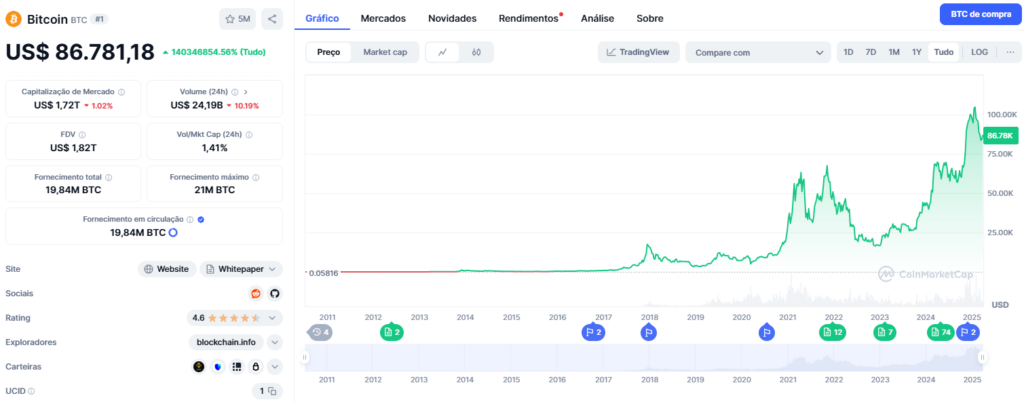Viewport: 1024px width, 402px height.
Task: Copy the UCID with the copy icon
Action: 272,391
